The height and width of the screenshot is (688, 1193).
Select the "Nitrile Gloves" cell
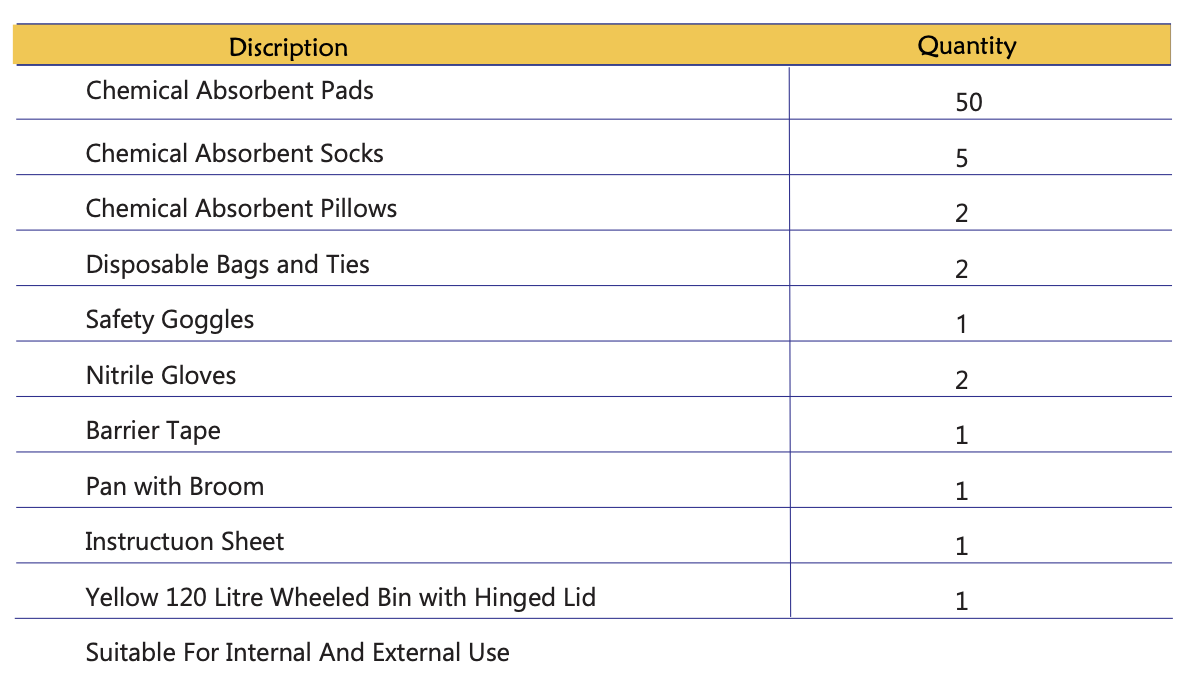click(x=161, y=376)
